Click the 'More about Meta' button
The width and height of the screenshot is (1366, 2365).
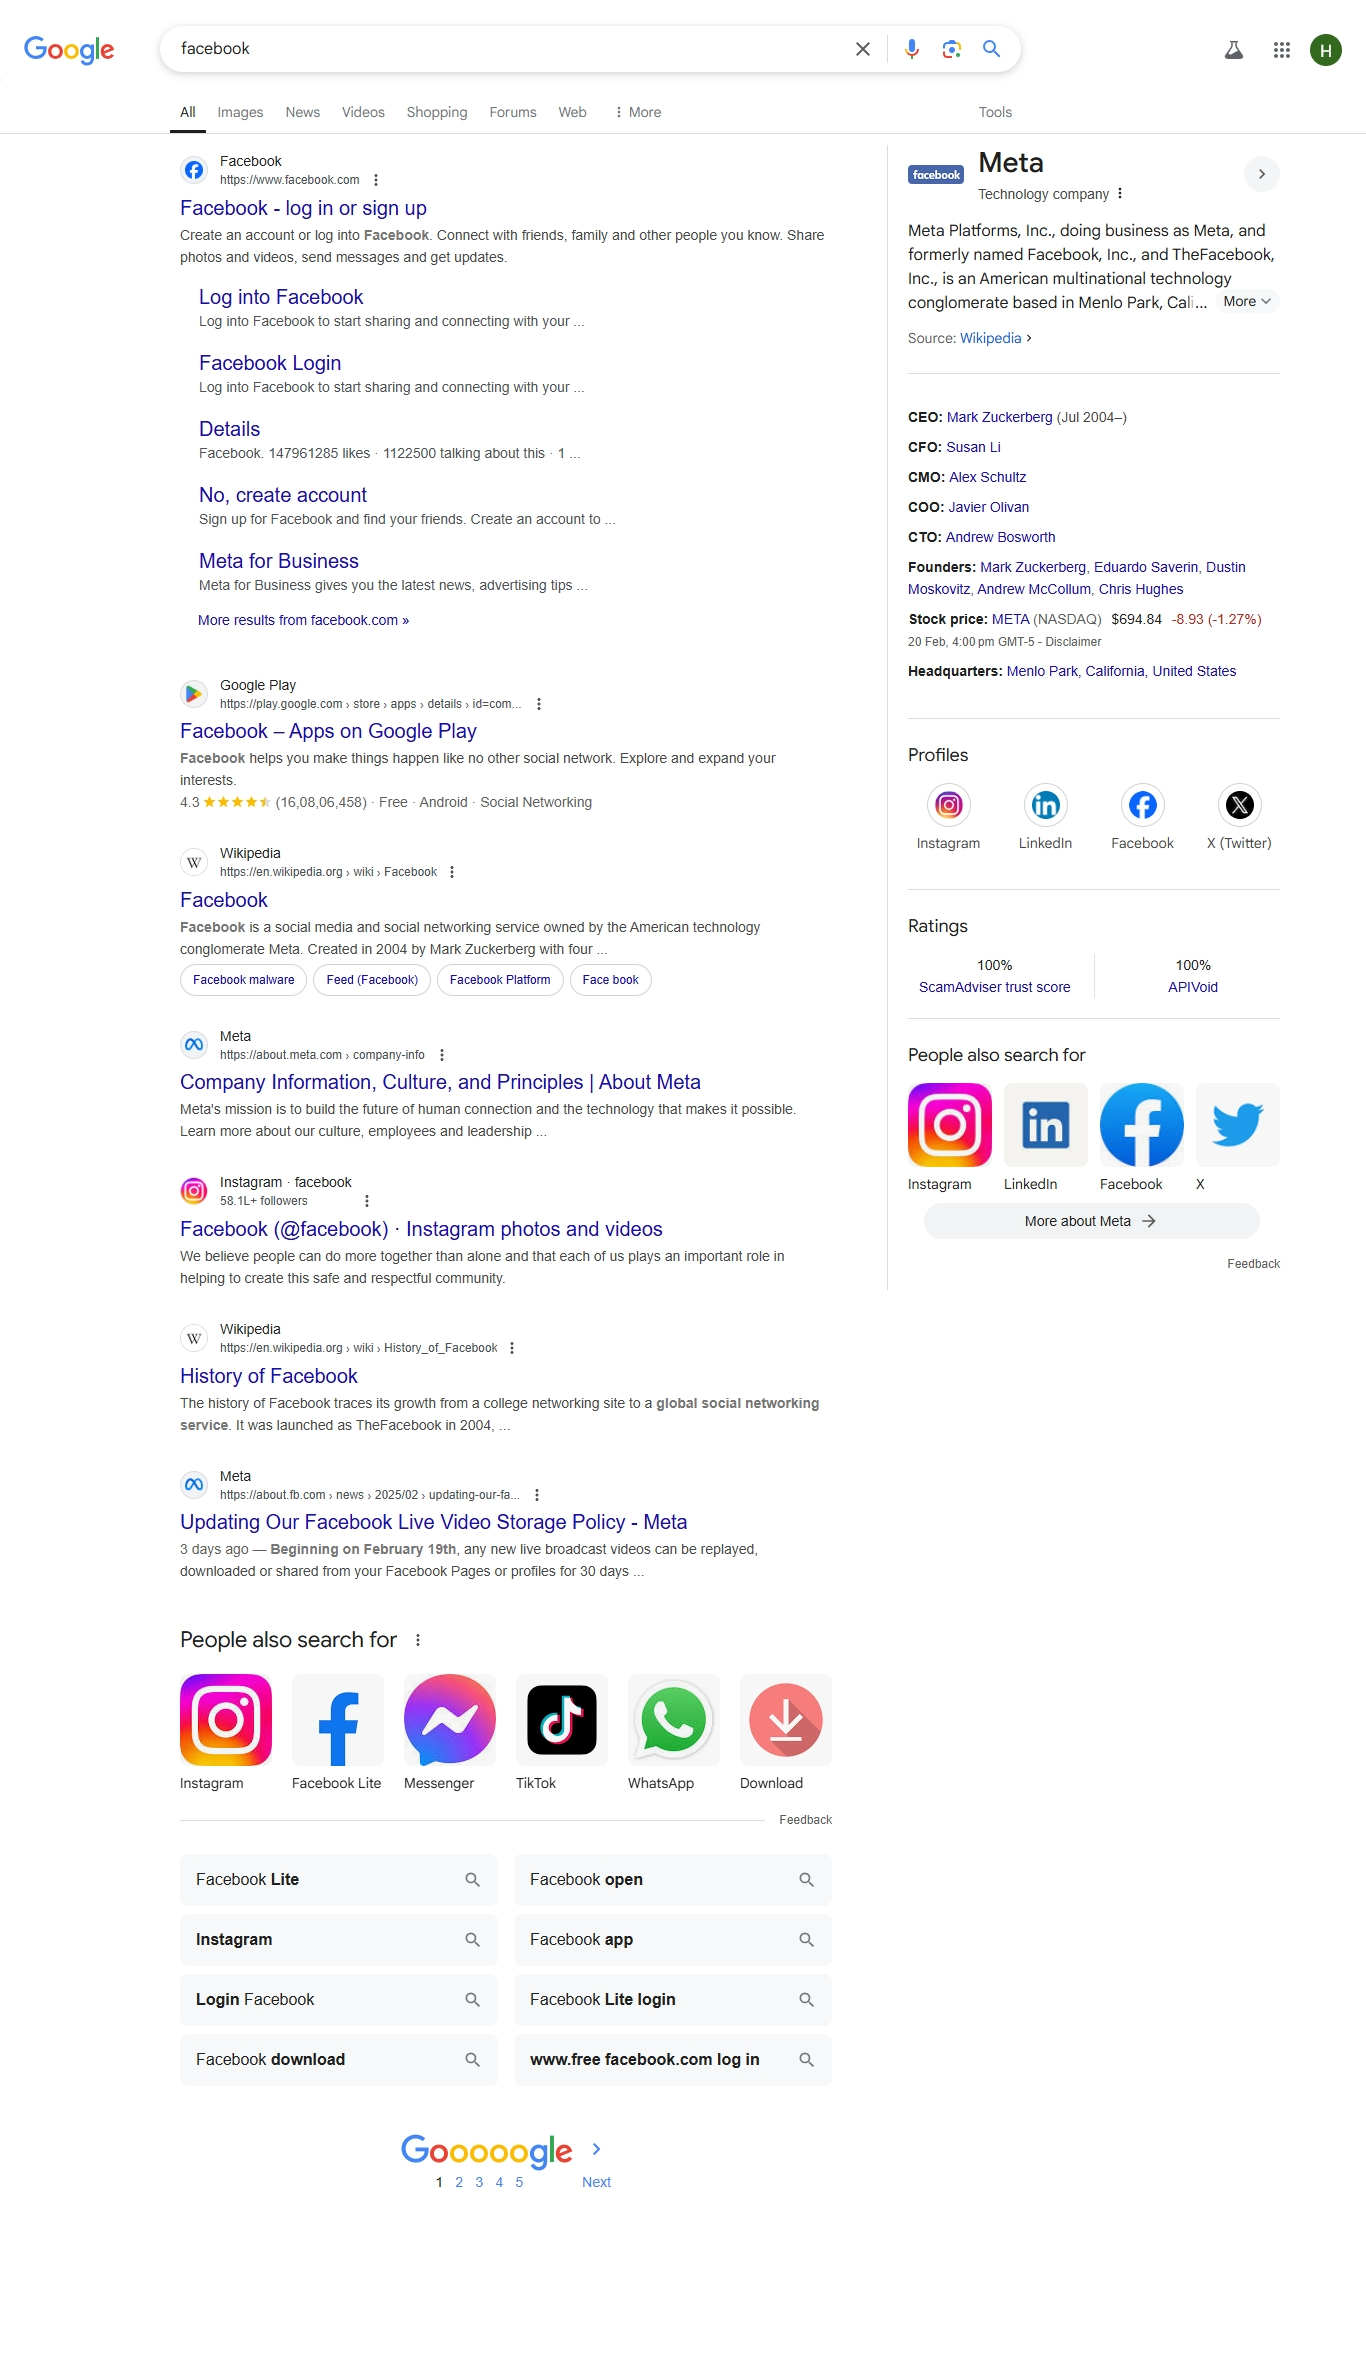[x=1091, y=1221]
